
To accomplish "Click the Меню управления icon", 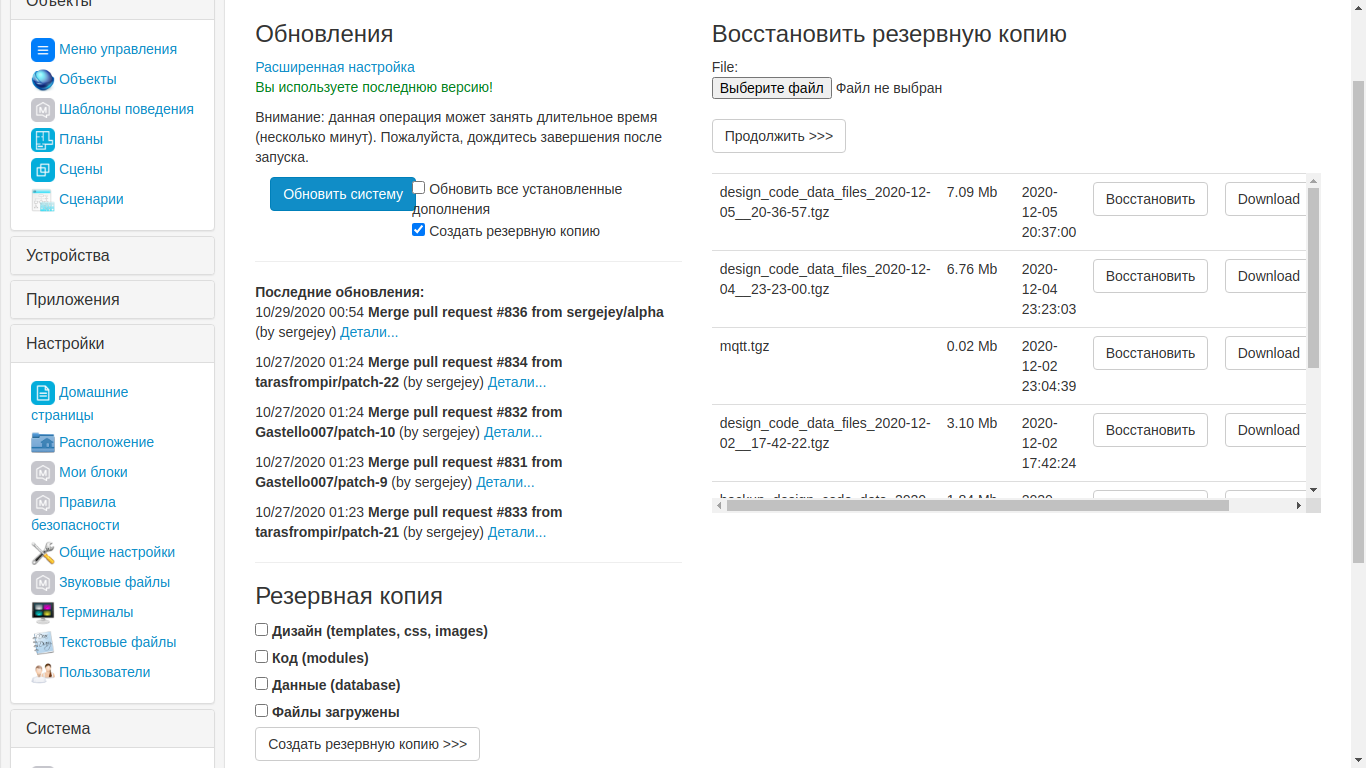I will point(42,49).
